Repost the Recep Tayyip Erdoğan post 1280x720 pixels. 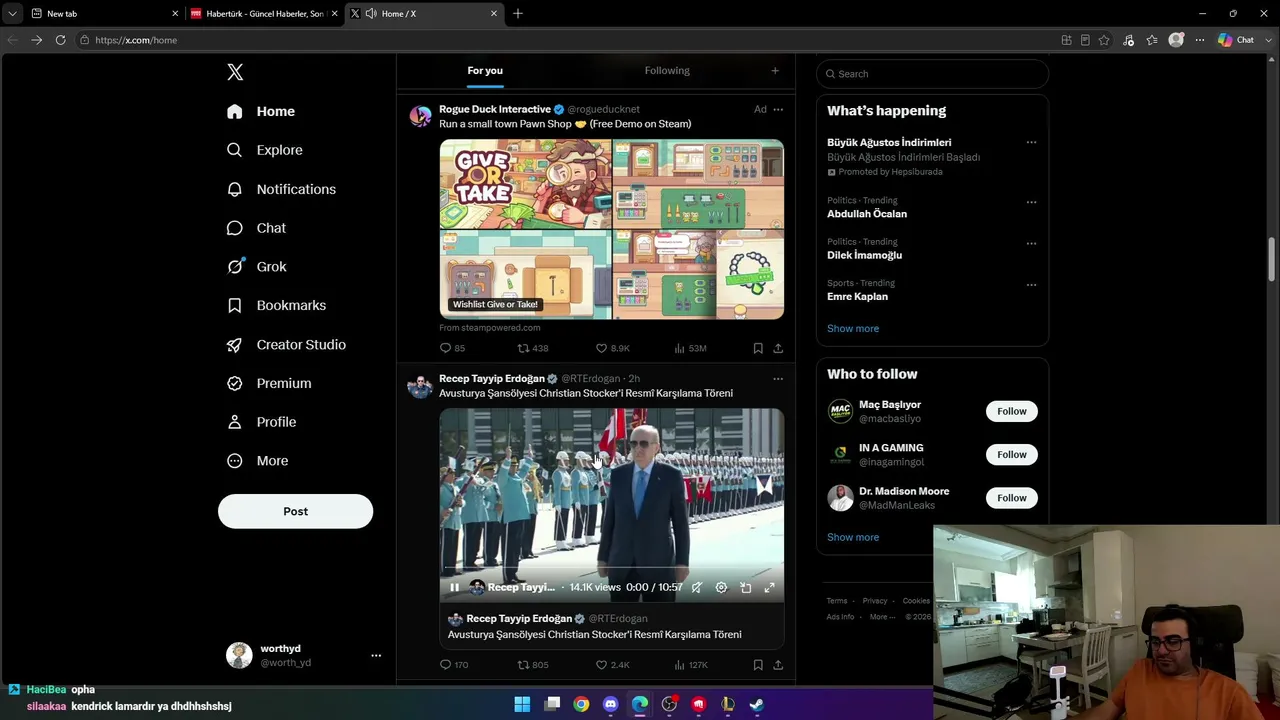[x=532, y=665]
